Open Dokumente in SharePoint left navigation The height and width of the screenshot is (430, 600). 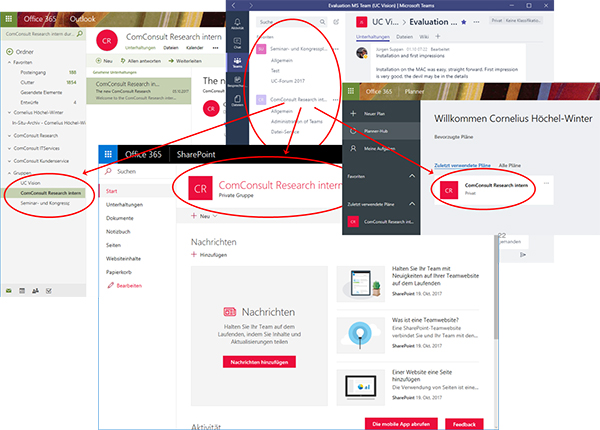(119, 217)
